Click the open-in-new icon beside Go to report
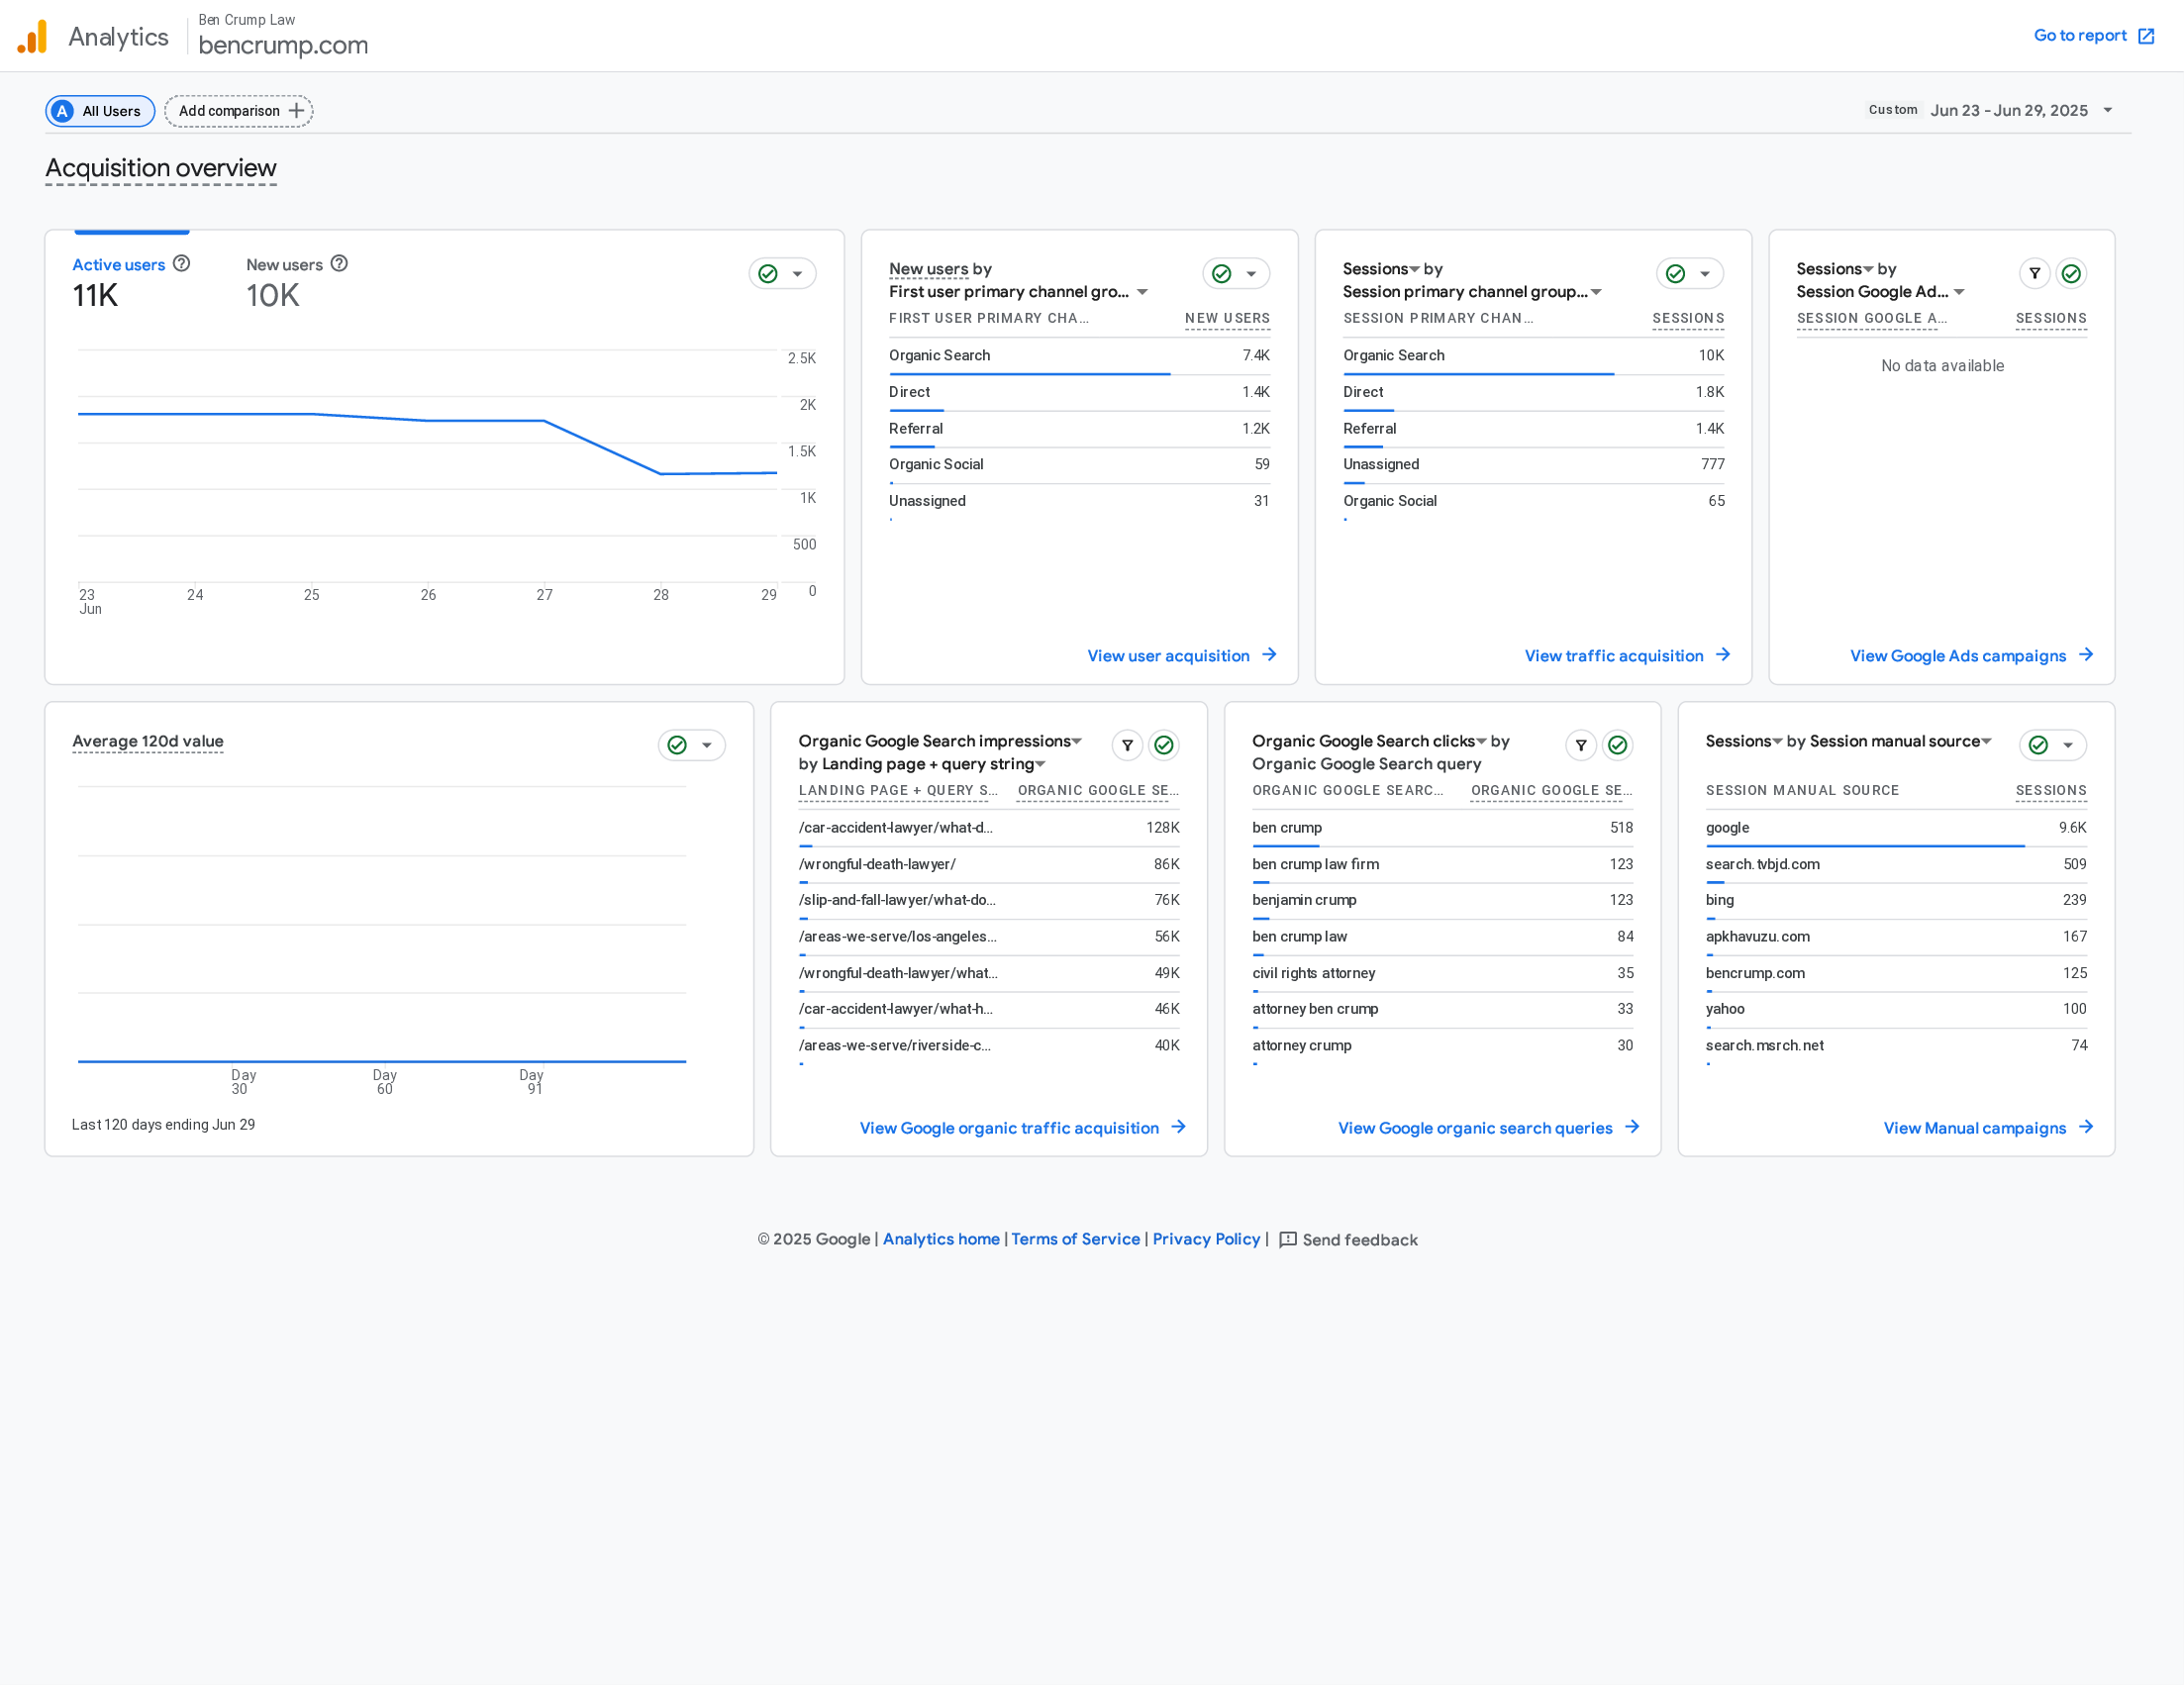 pyautogui.click(x=2146, y=36)
